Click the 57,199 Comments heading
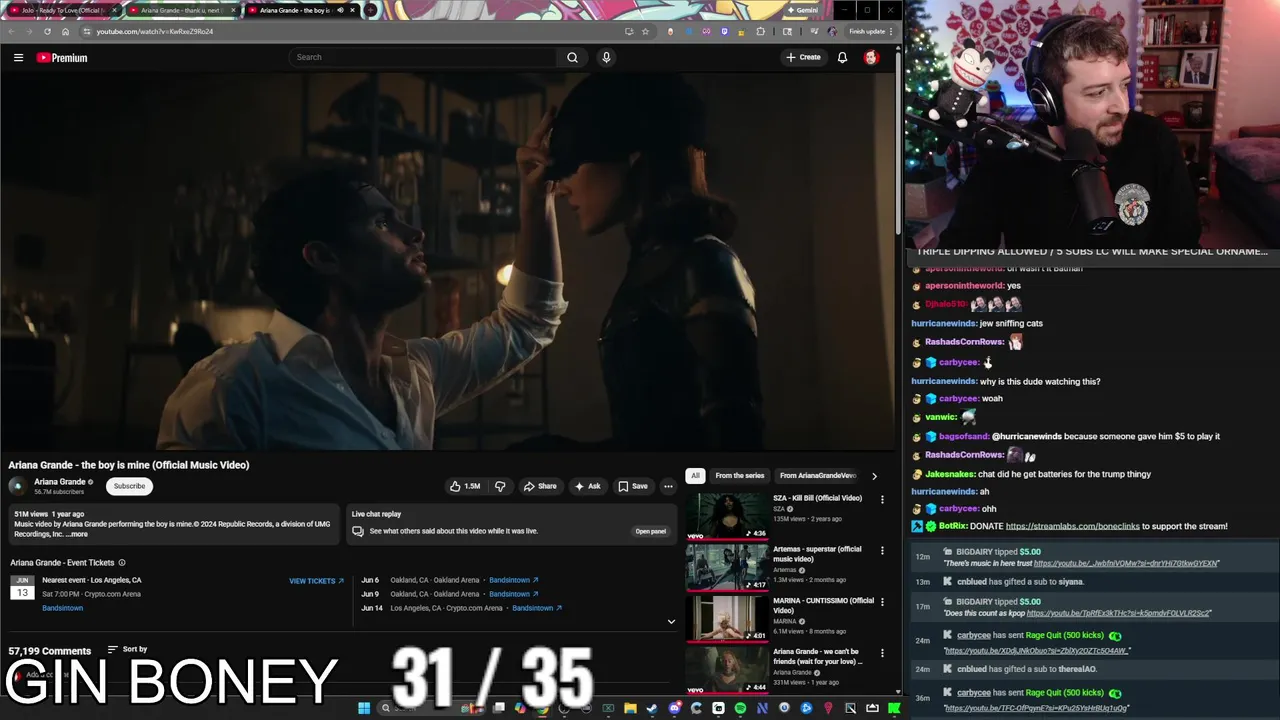The image size is (1280, 720). click(50, 651)
